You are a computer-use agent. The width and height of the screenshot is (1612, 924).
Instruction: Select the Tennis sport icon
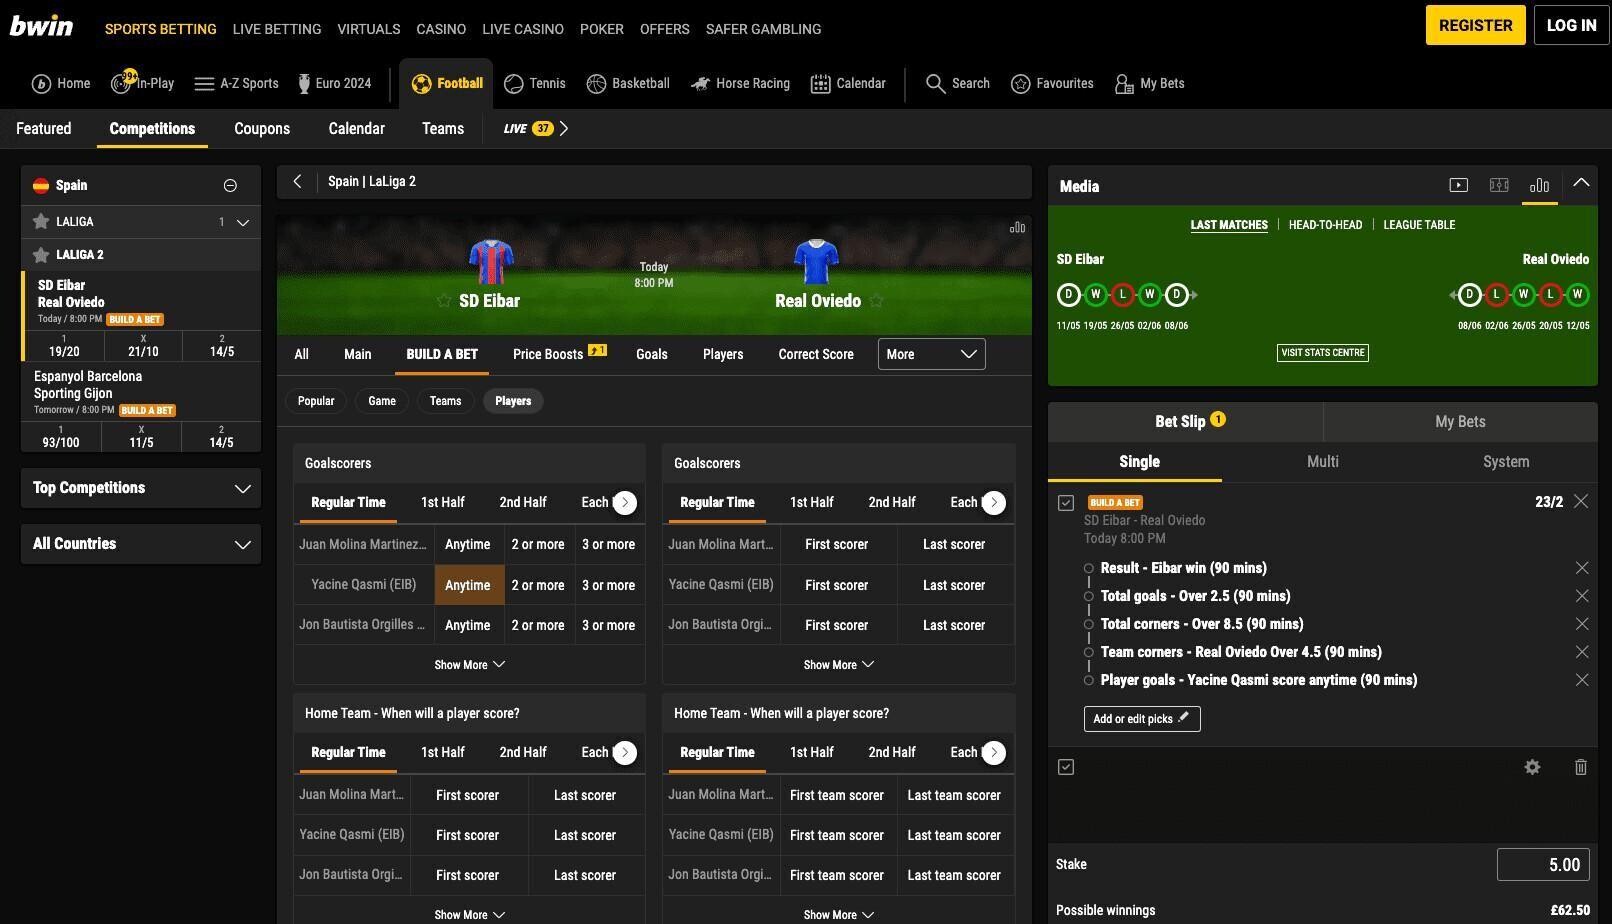tap(535, 84)
